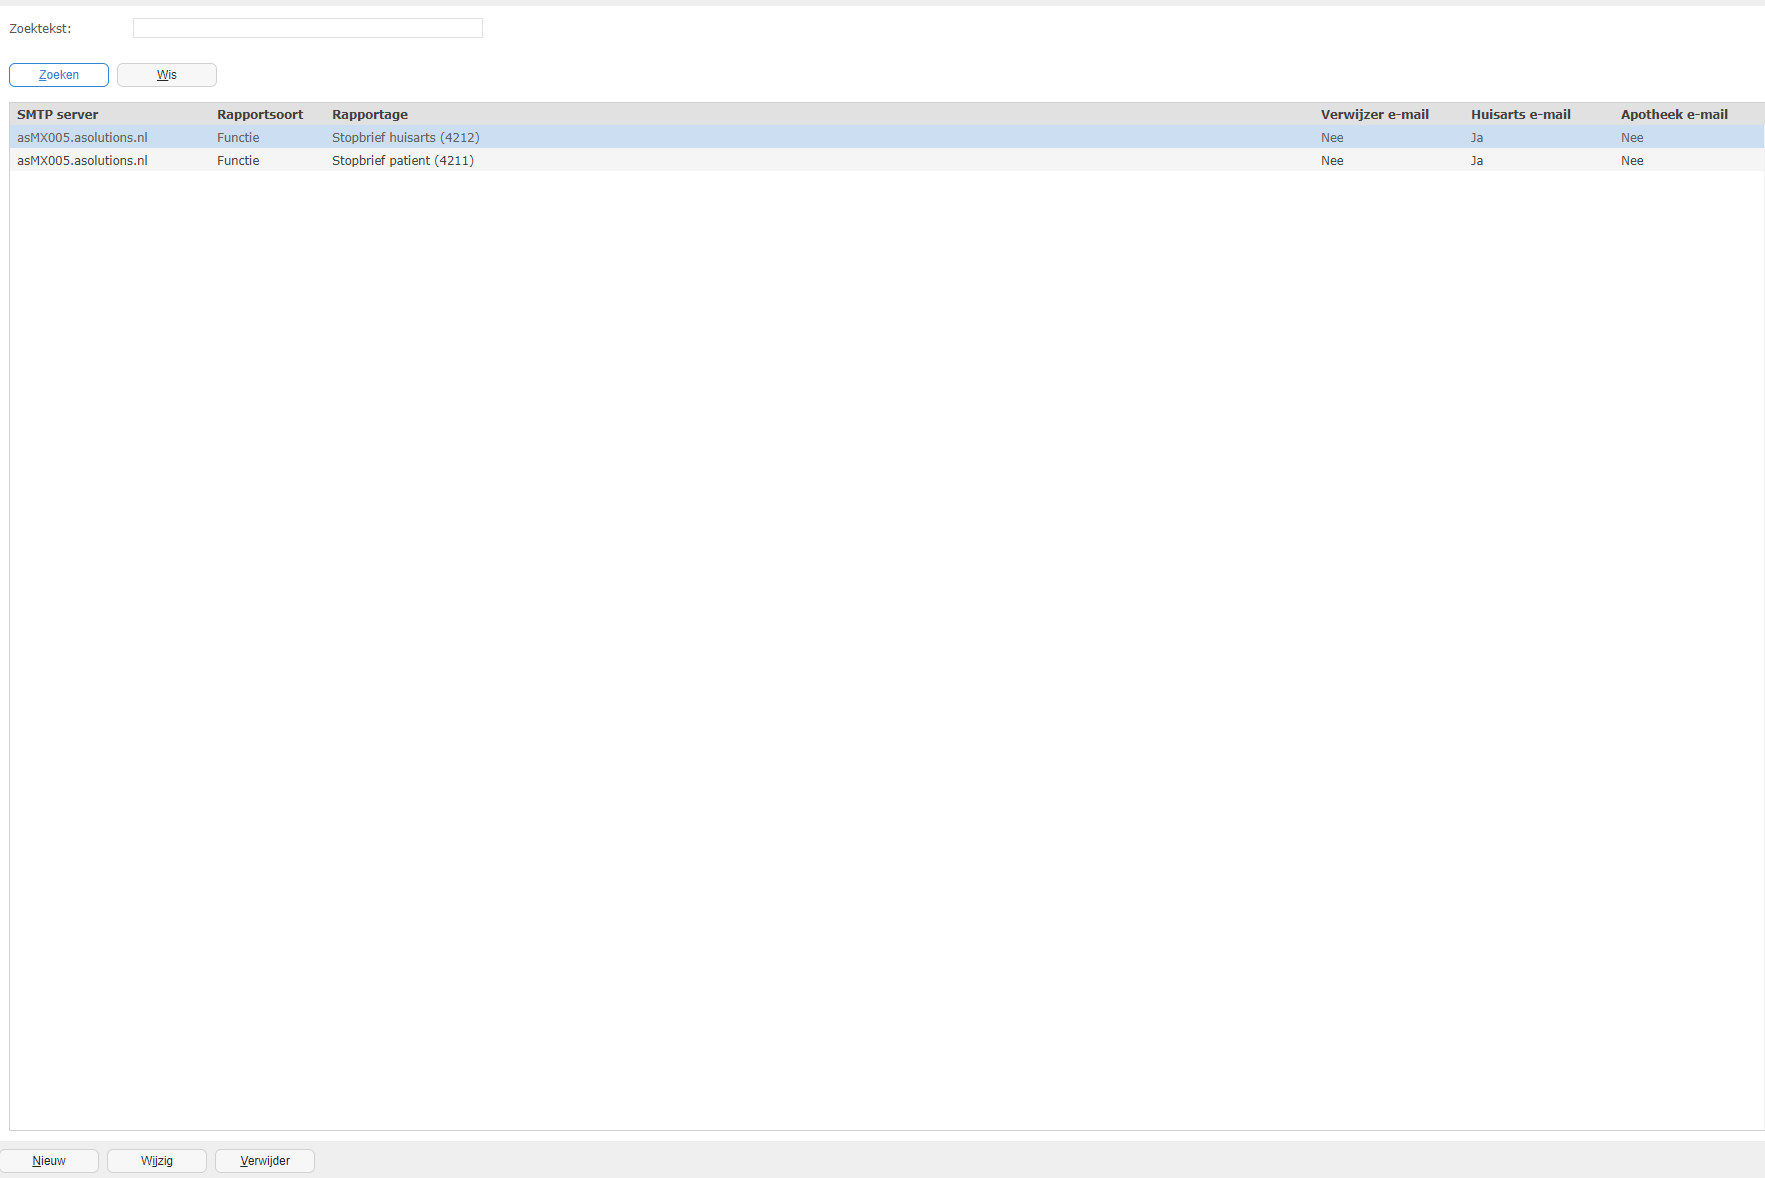Screen dimensions: 1765x1178
Task: Click into the Zoektekst search field
Action: click(307, 28)
